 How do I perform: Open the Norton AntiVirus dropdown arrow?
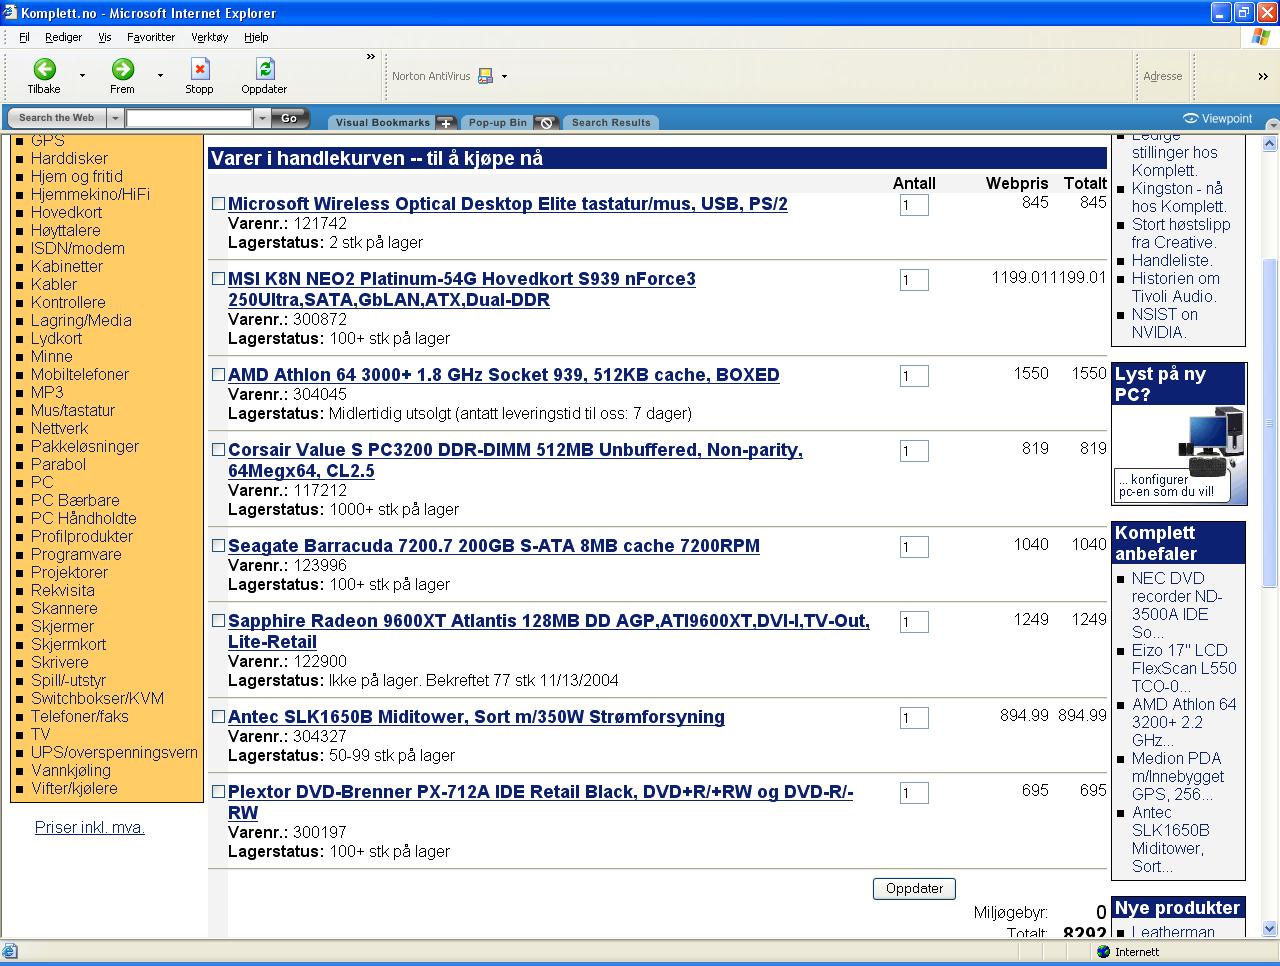click(504, 76)
